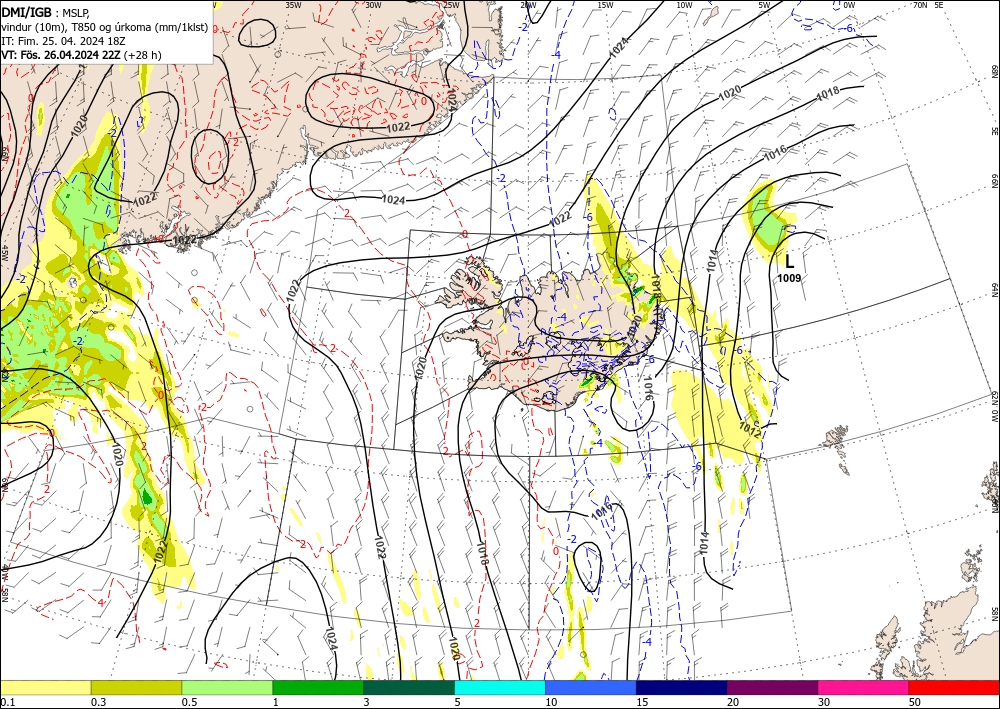Click the '30W' longitude label at top
Screen dimensions: 1000x709
(x=374, y=5)
